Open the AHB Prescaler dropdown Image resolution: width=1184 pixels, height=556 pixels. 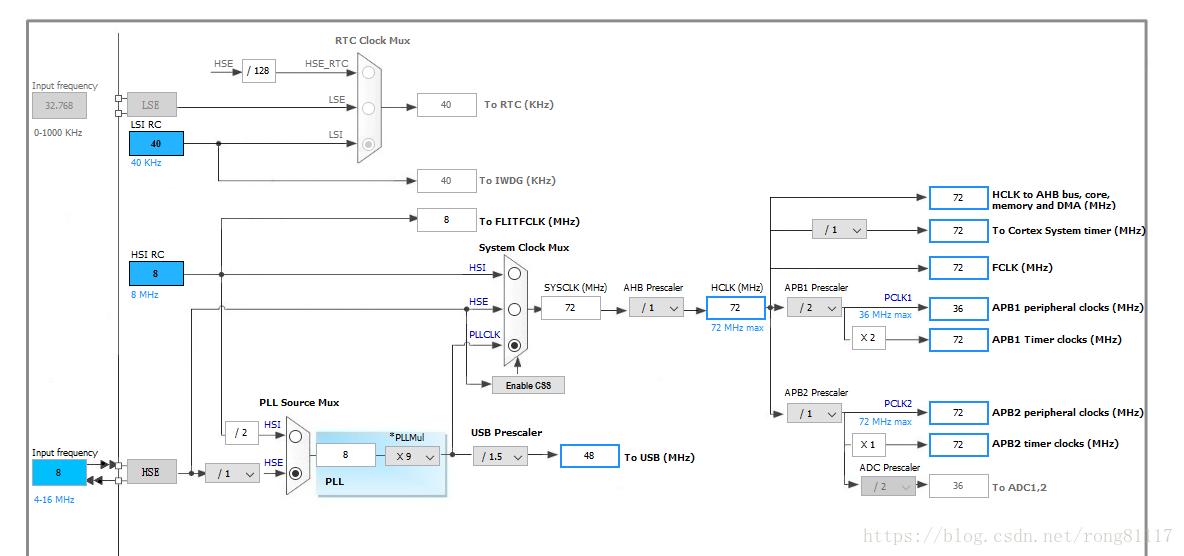pos(656,307)
